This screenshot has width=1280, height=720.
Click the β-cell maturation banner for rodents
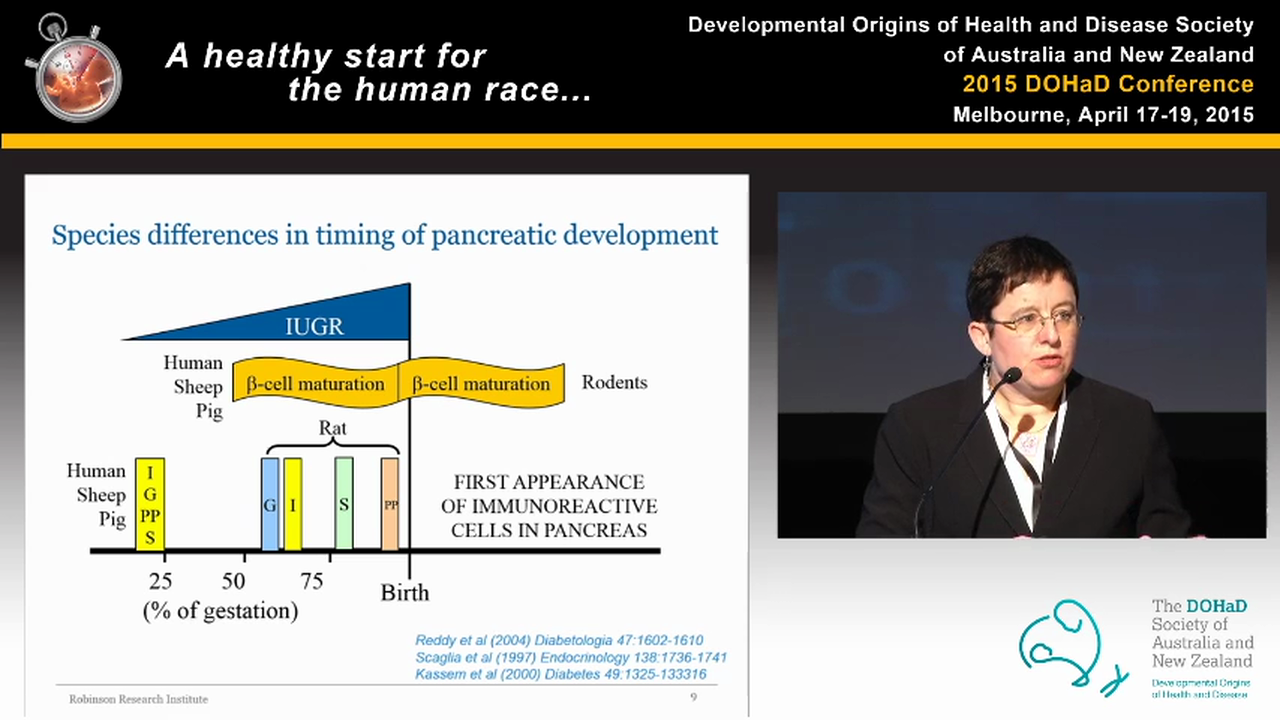pos(480,384)
